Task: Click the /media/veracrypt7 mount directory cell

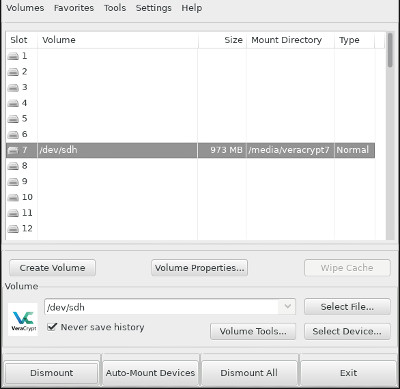Action: pos(289,150)
